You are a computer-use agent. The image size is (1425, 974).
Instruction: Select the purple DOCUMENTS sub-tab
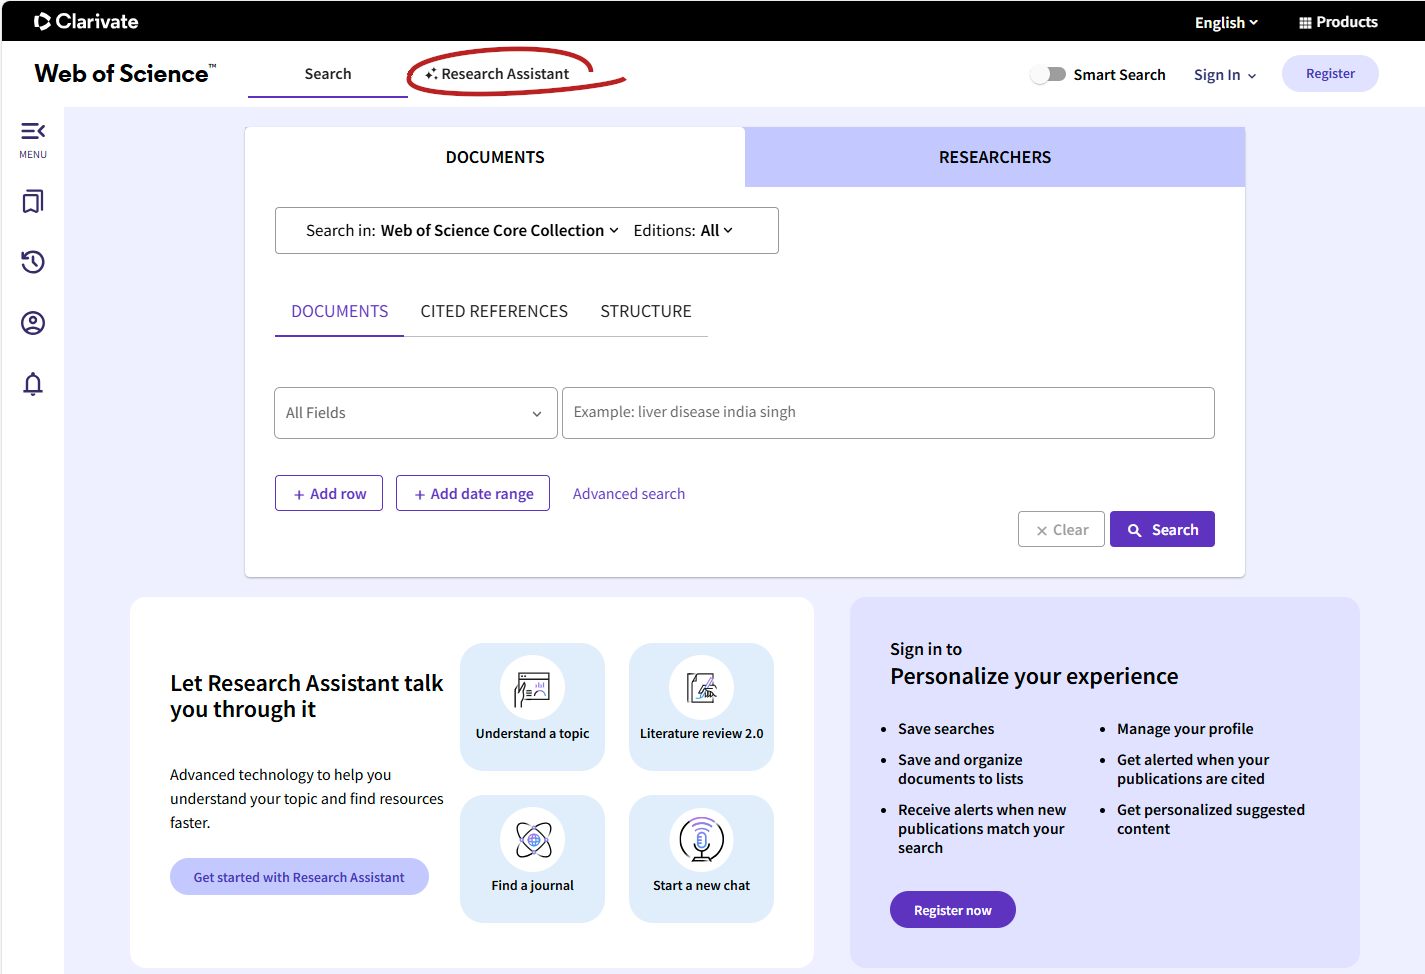tap(340, 311)
